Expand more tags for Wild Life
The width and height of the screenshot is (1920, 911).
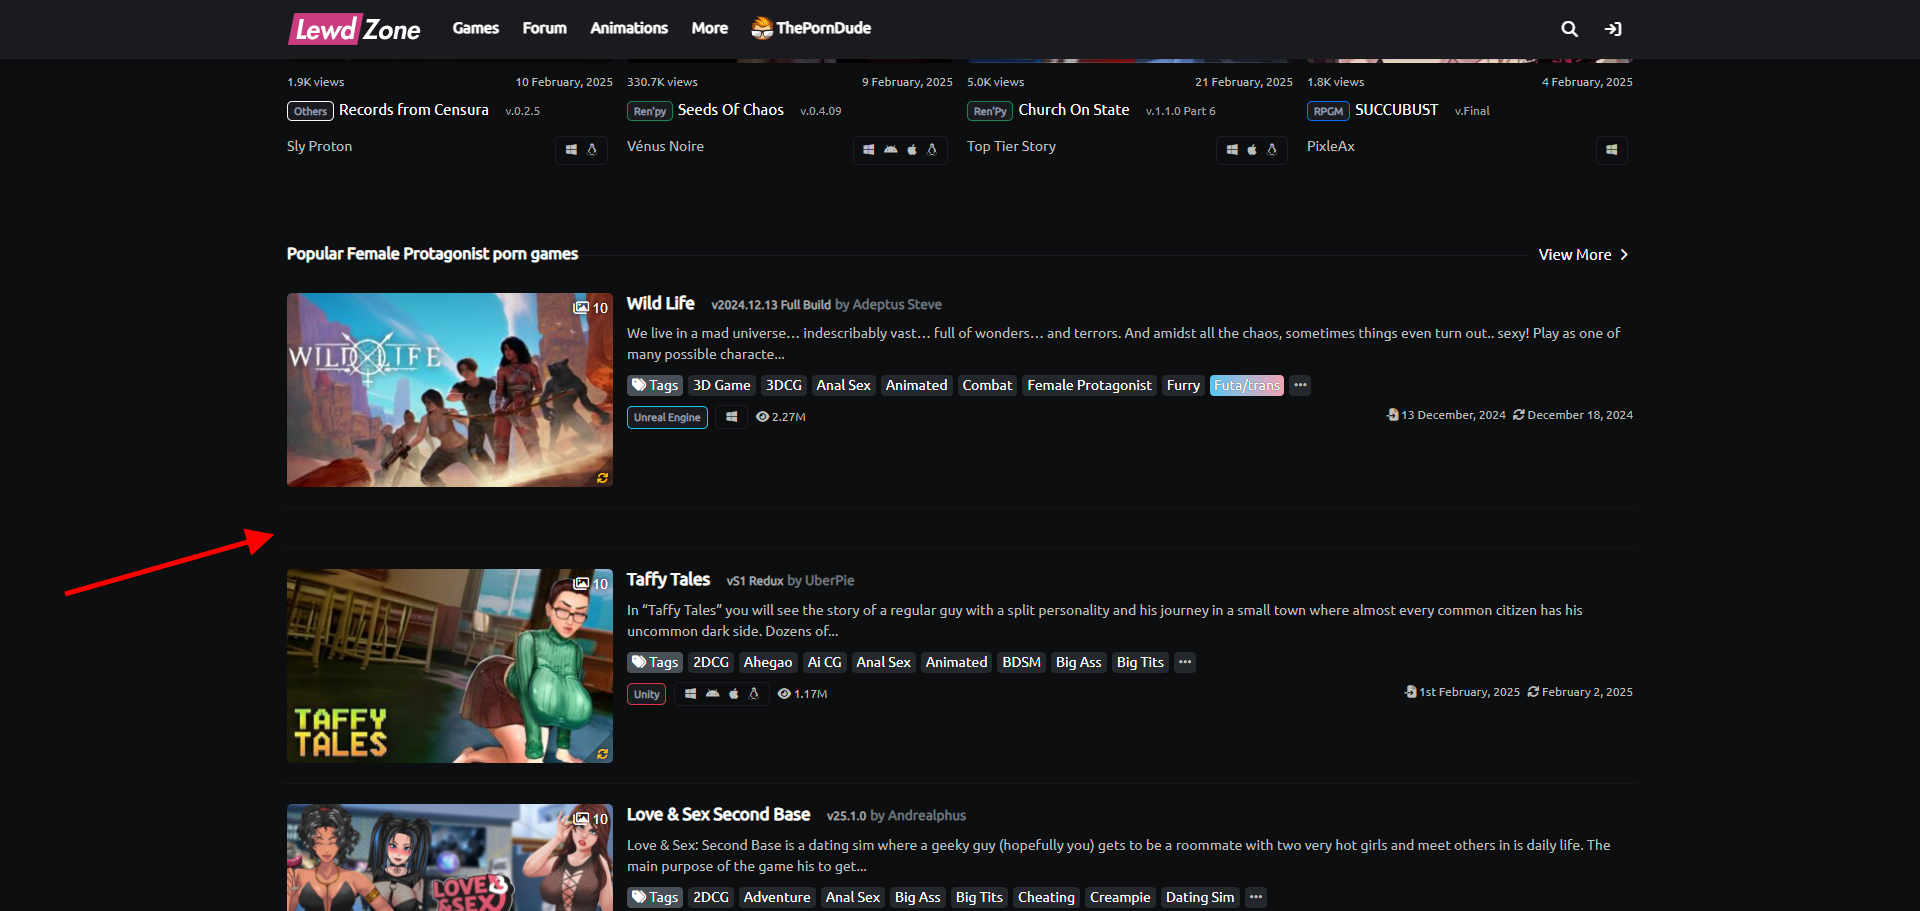(1299, 385)
